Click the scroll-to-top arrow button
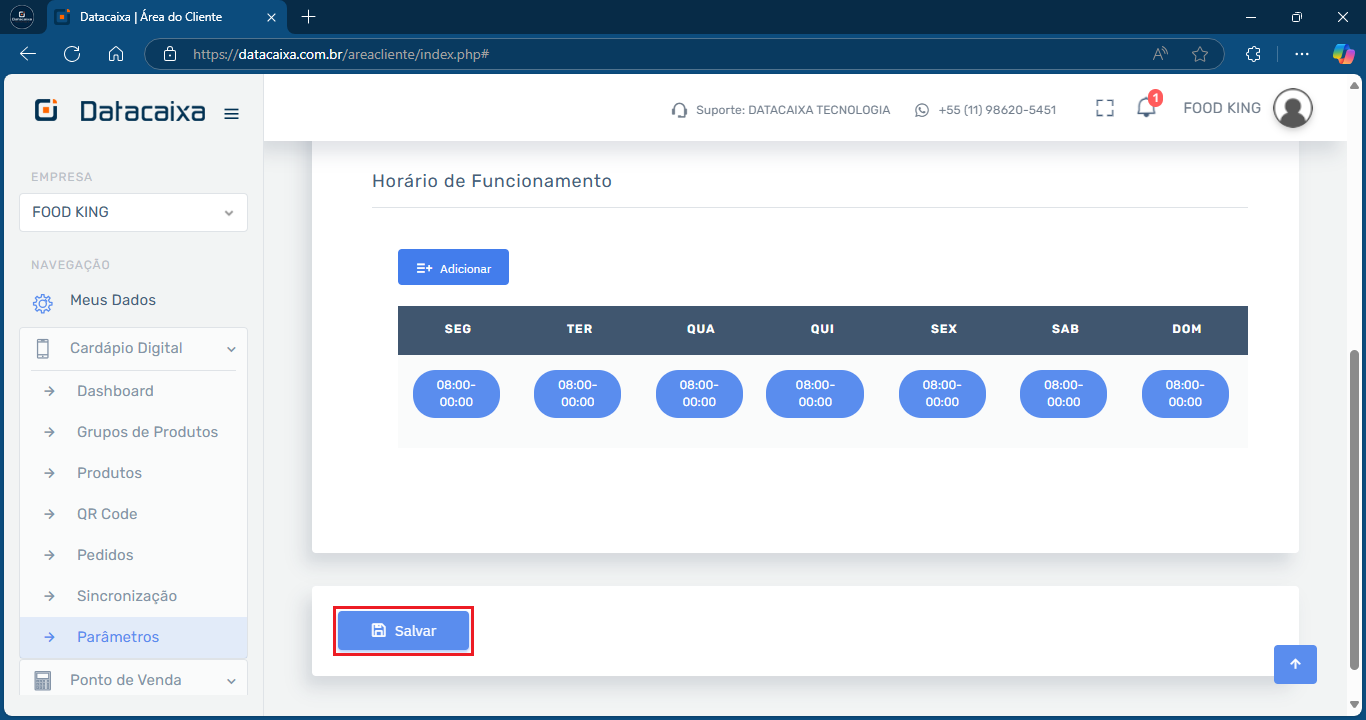Image resolution: width=1366 pixels, height=720 pixels. click(1295, 664)
